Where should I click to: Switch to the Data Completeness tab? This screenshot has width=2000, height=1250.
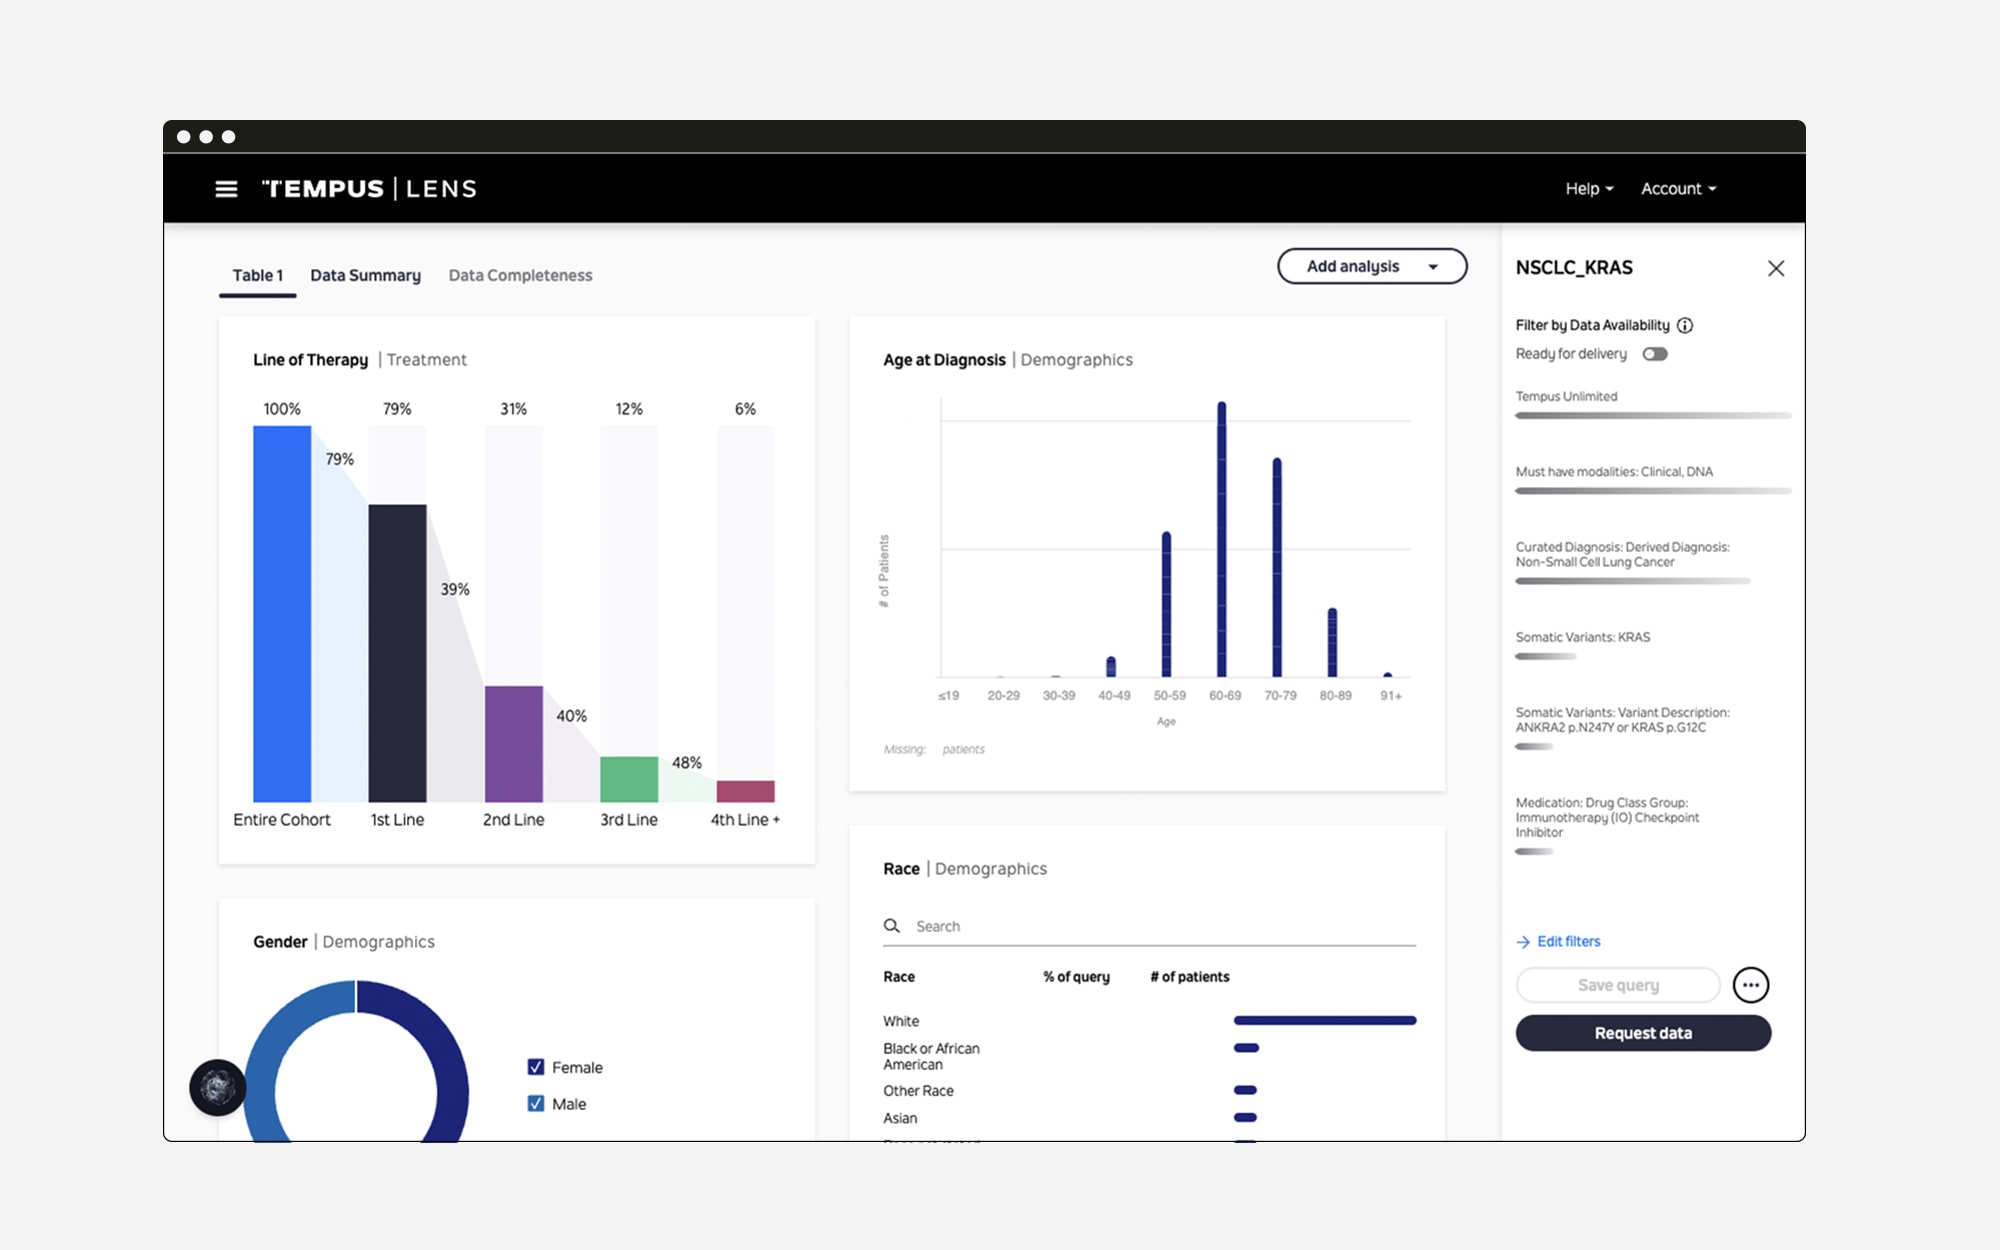pyautogui.click(x=520, y=275)
